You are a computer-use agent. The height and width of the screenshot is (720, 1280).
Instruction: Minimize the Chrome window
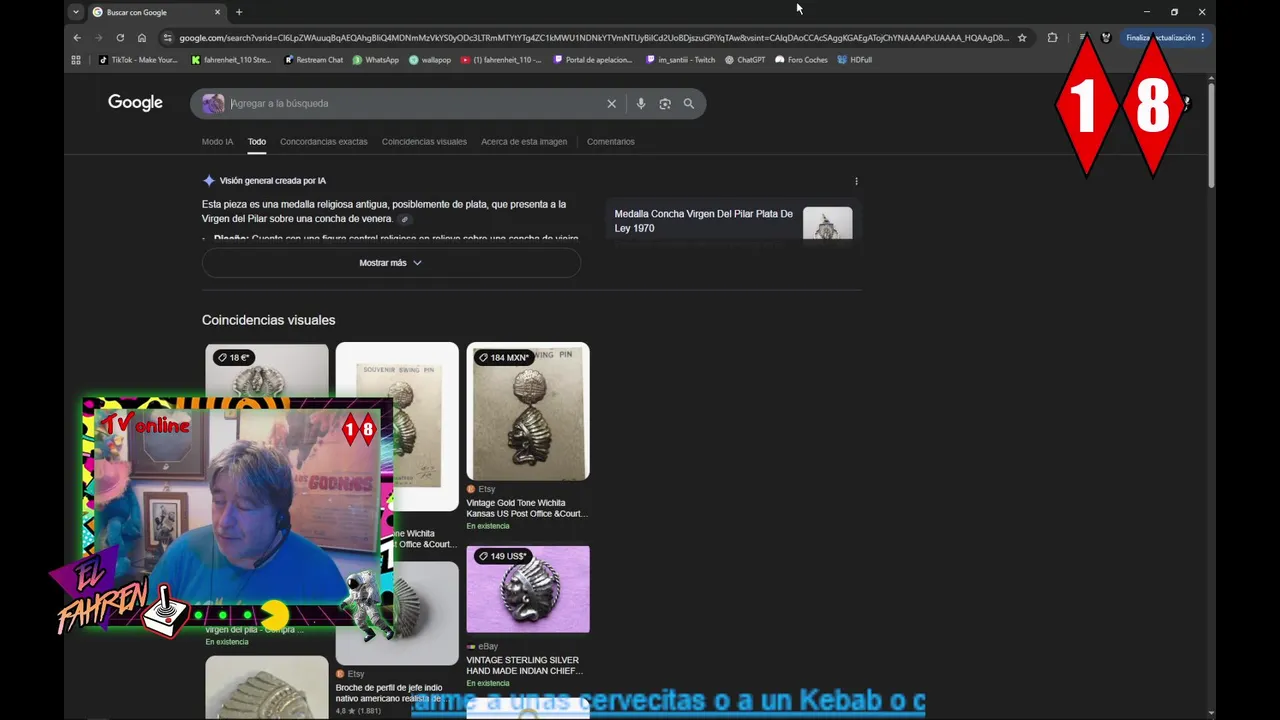1147,12
